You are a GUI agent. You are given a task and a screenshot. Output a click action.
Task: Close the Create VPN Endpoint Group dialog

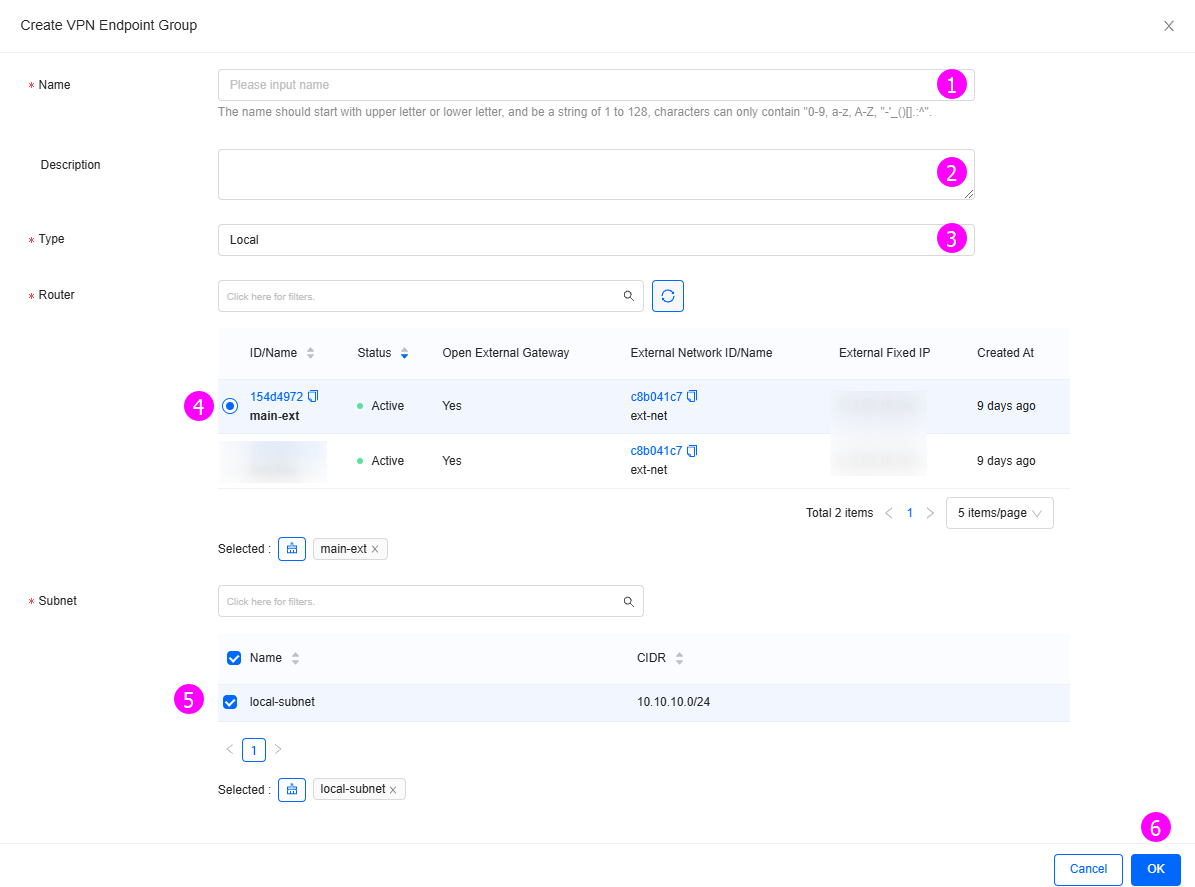1168,26
